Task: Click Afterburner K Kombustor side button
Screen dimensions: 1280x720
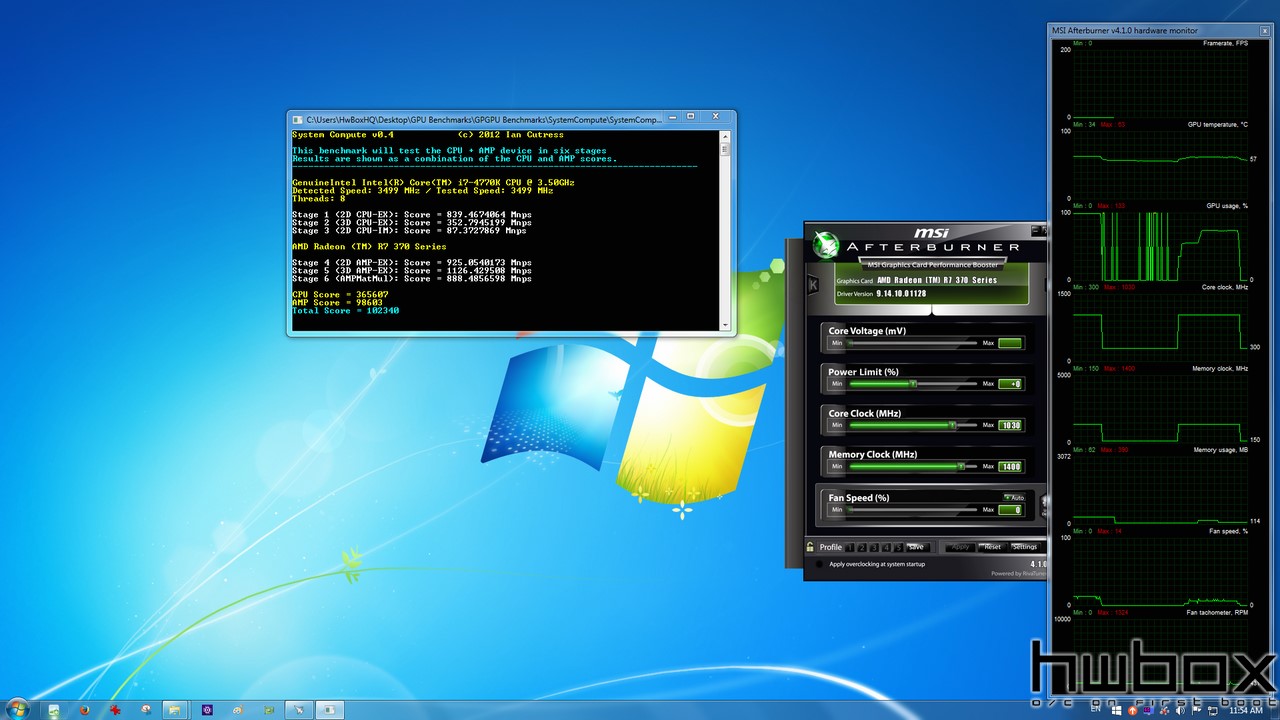Action: [813, 285]
